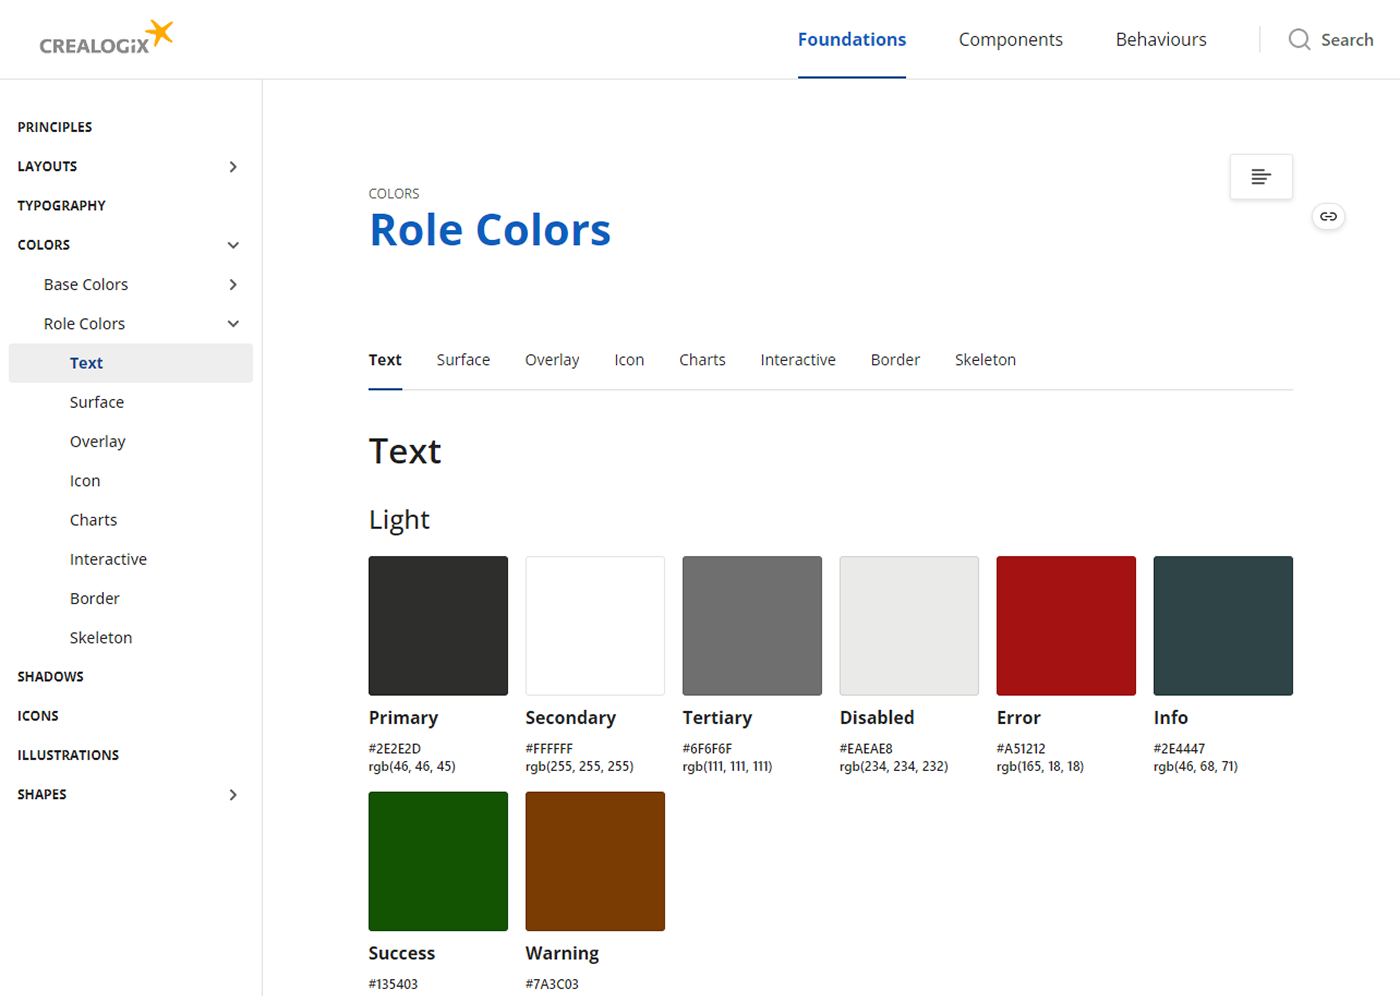This screenshot has width=1400, height=996.
Task: Click the search magnifier icon
Action: click(1299, 40)
